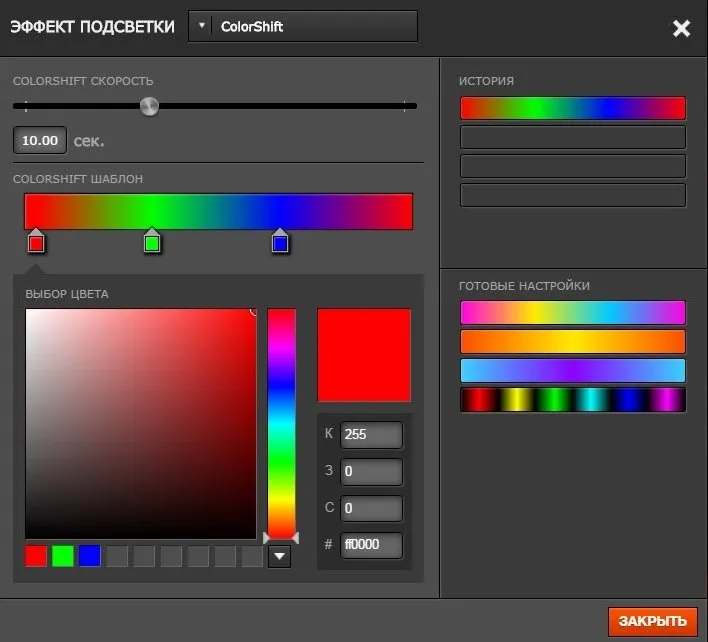The width and height of the screenshot is (708, 642).
Task: Click the red channel value field 255
Action: [x=371, y=435]
